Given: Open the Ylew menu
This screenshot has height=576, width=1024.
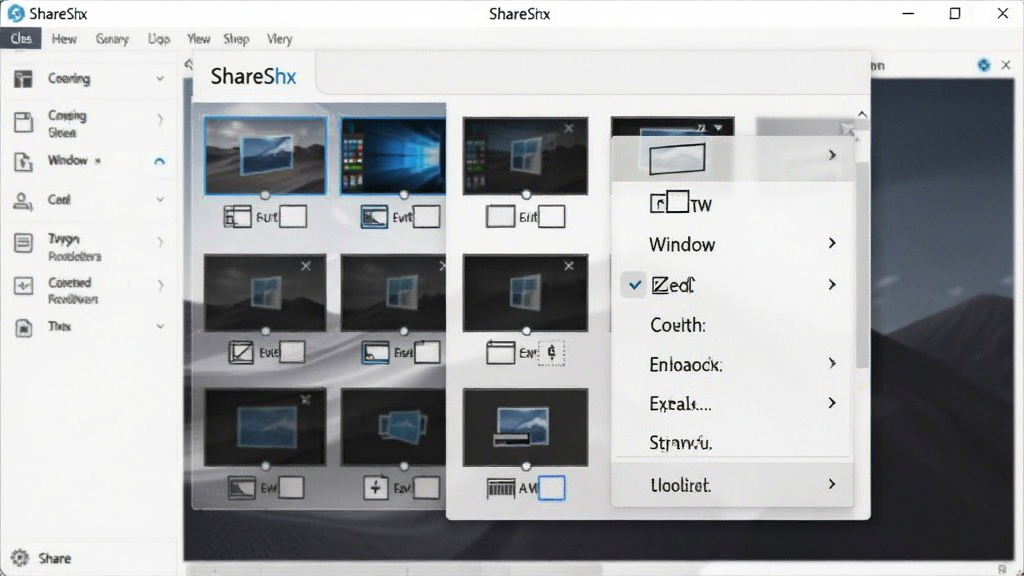Looking at the screenshot, I should point(199,39).
